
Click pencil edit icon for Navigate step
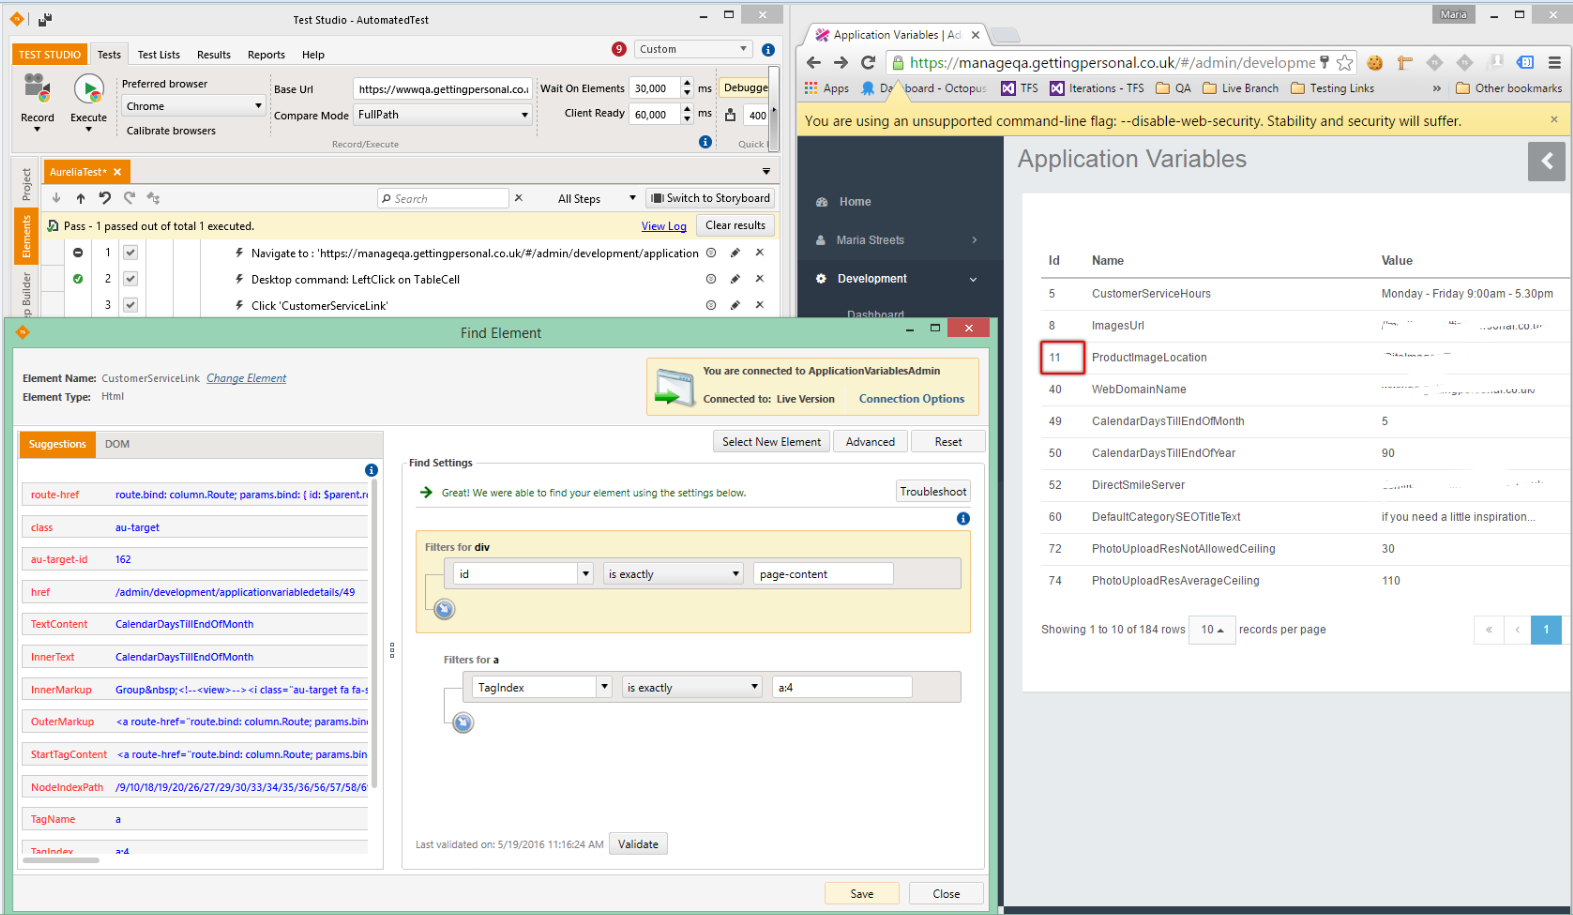pos(735,253)
